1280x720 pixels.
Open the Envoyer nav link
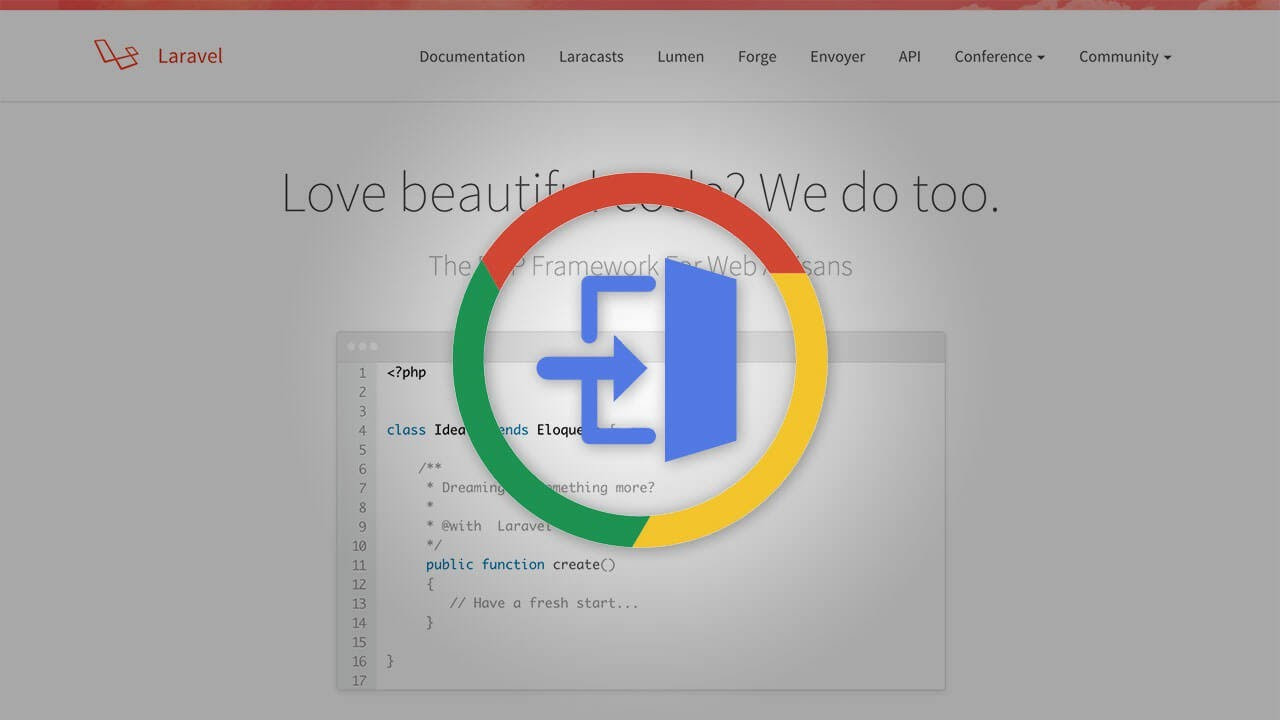[837, 57]
